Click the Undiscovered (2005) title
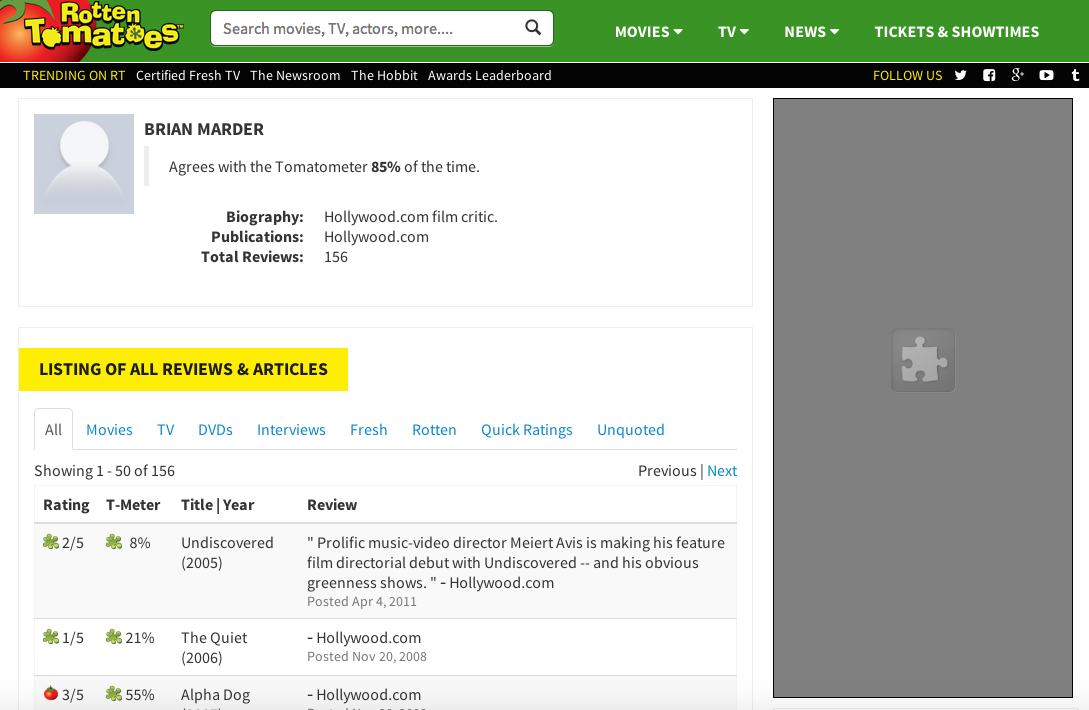This screenshot has width=1089, height=710. (227, 552)
